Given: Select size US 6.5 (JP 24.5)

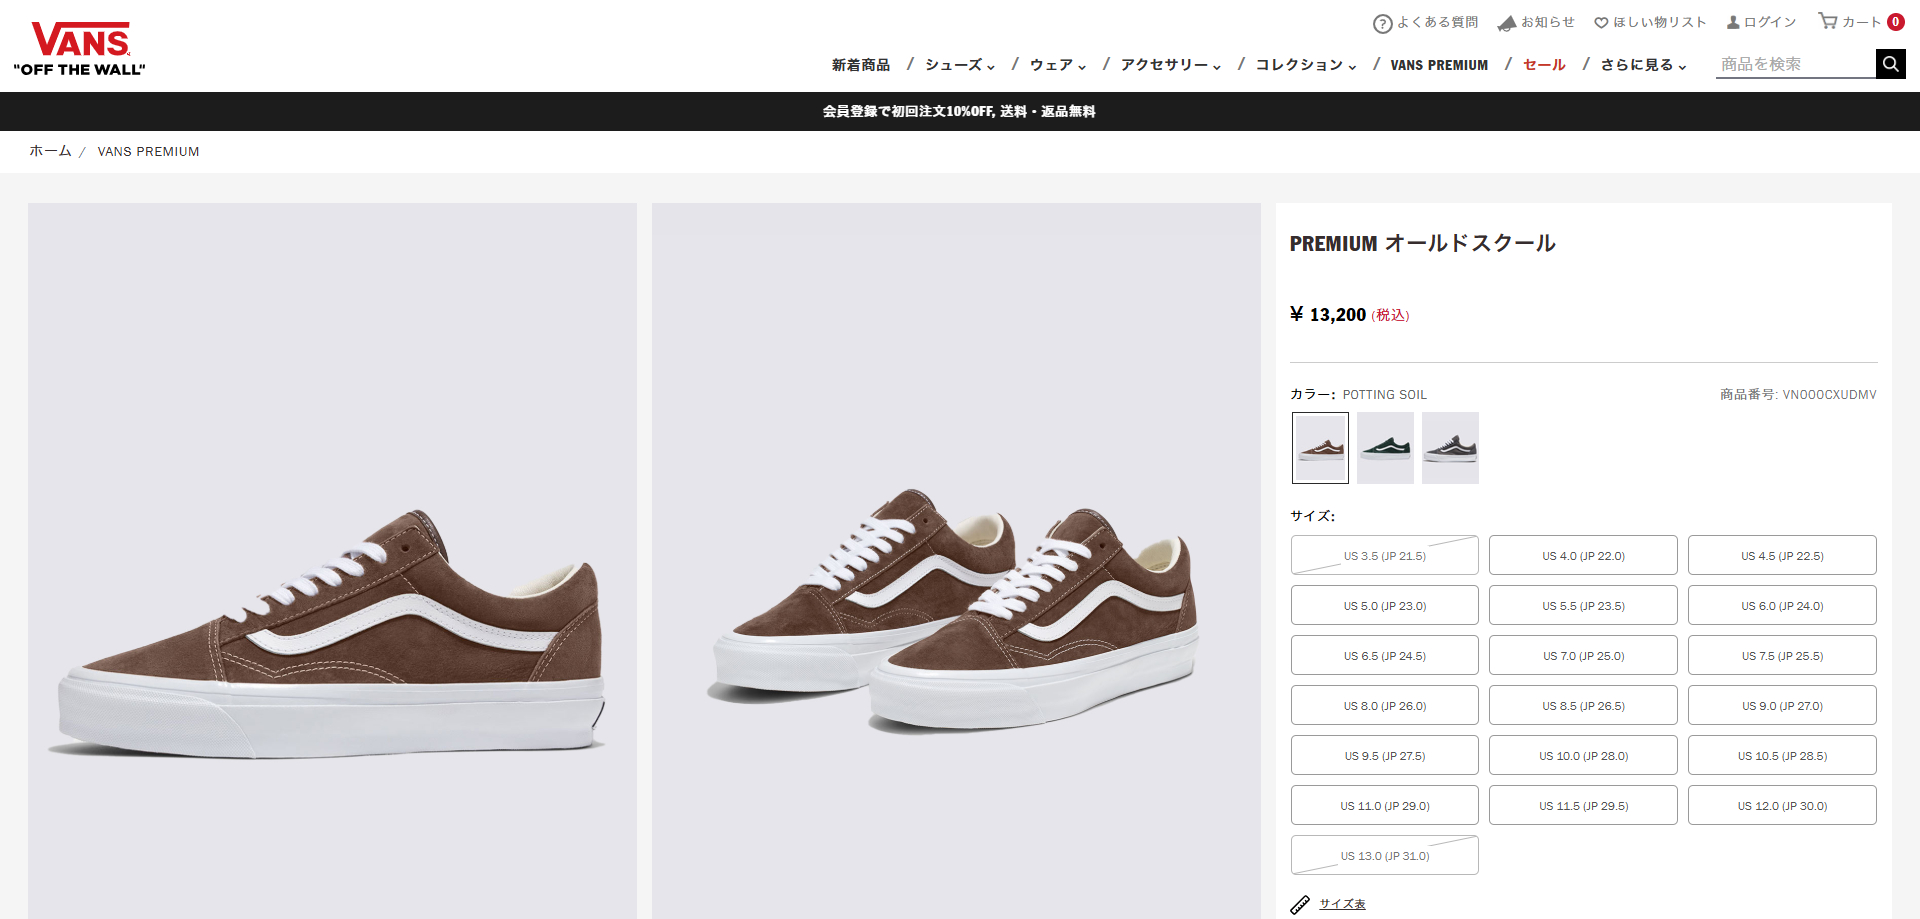Looking at the screenshot, I should (x=1385, y=655).
